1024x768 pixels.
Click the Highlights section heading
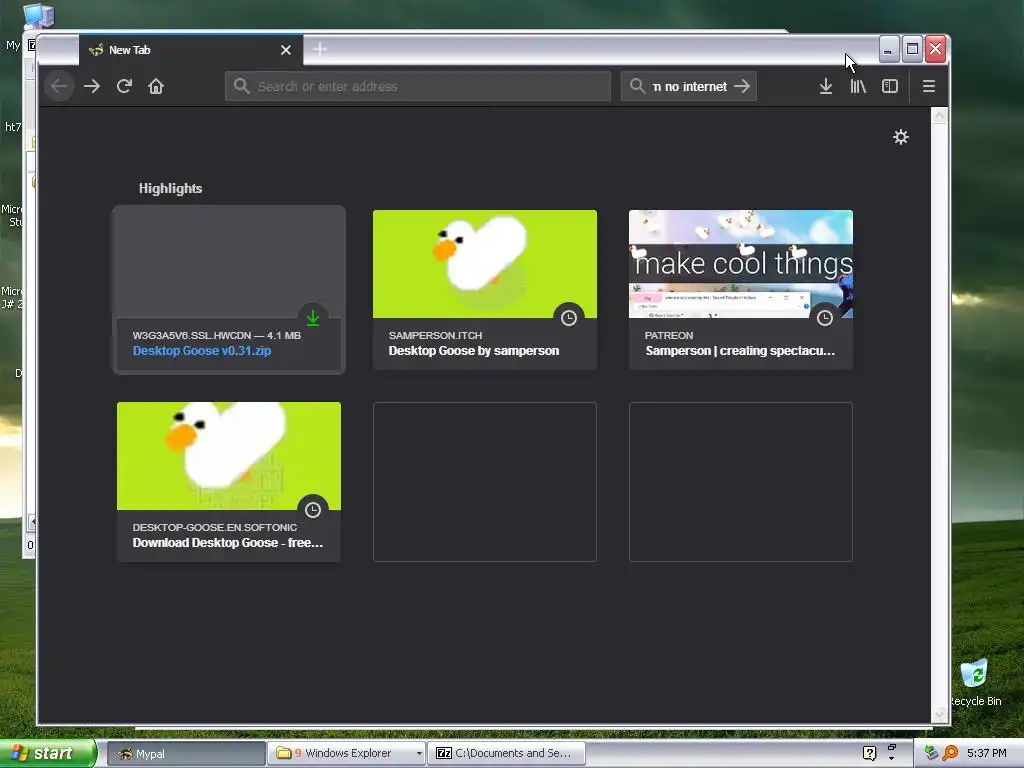[170, 189]
